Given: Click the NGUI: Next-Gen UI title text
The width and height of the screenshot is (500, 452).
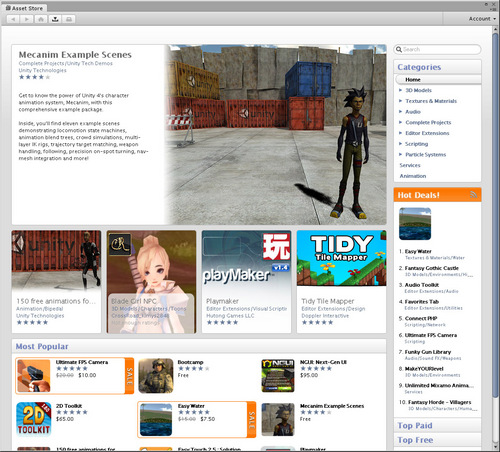Looking at the screenshot, I should (x=323, y=362).
